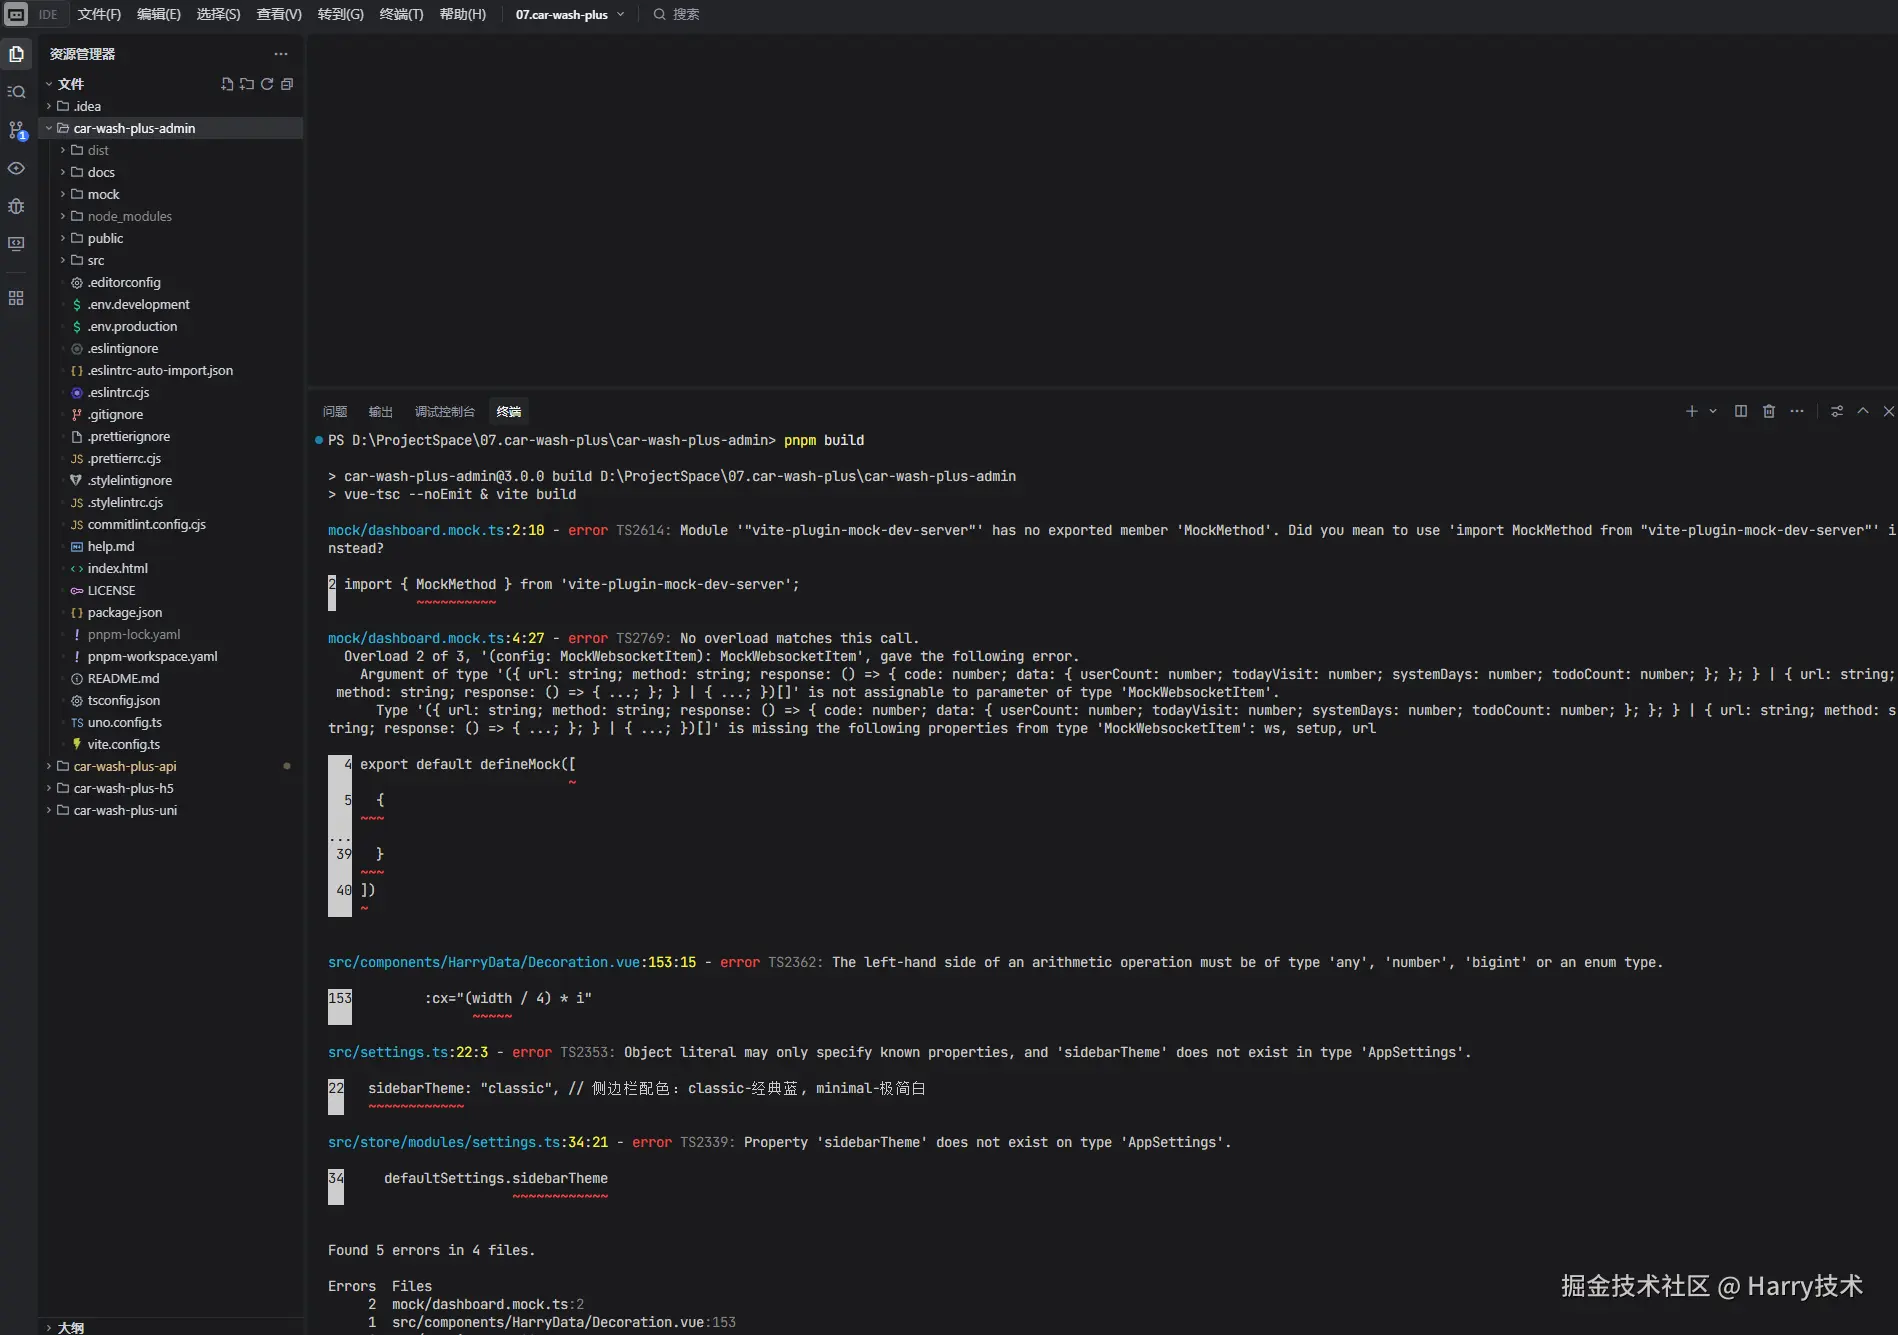Expand the mock folder
This screenshot has height=1335, width=1898.
pos(63,194)
